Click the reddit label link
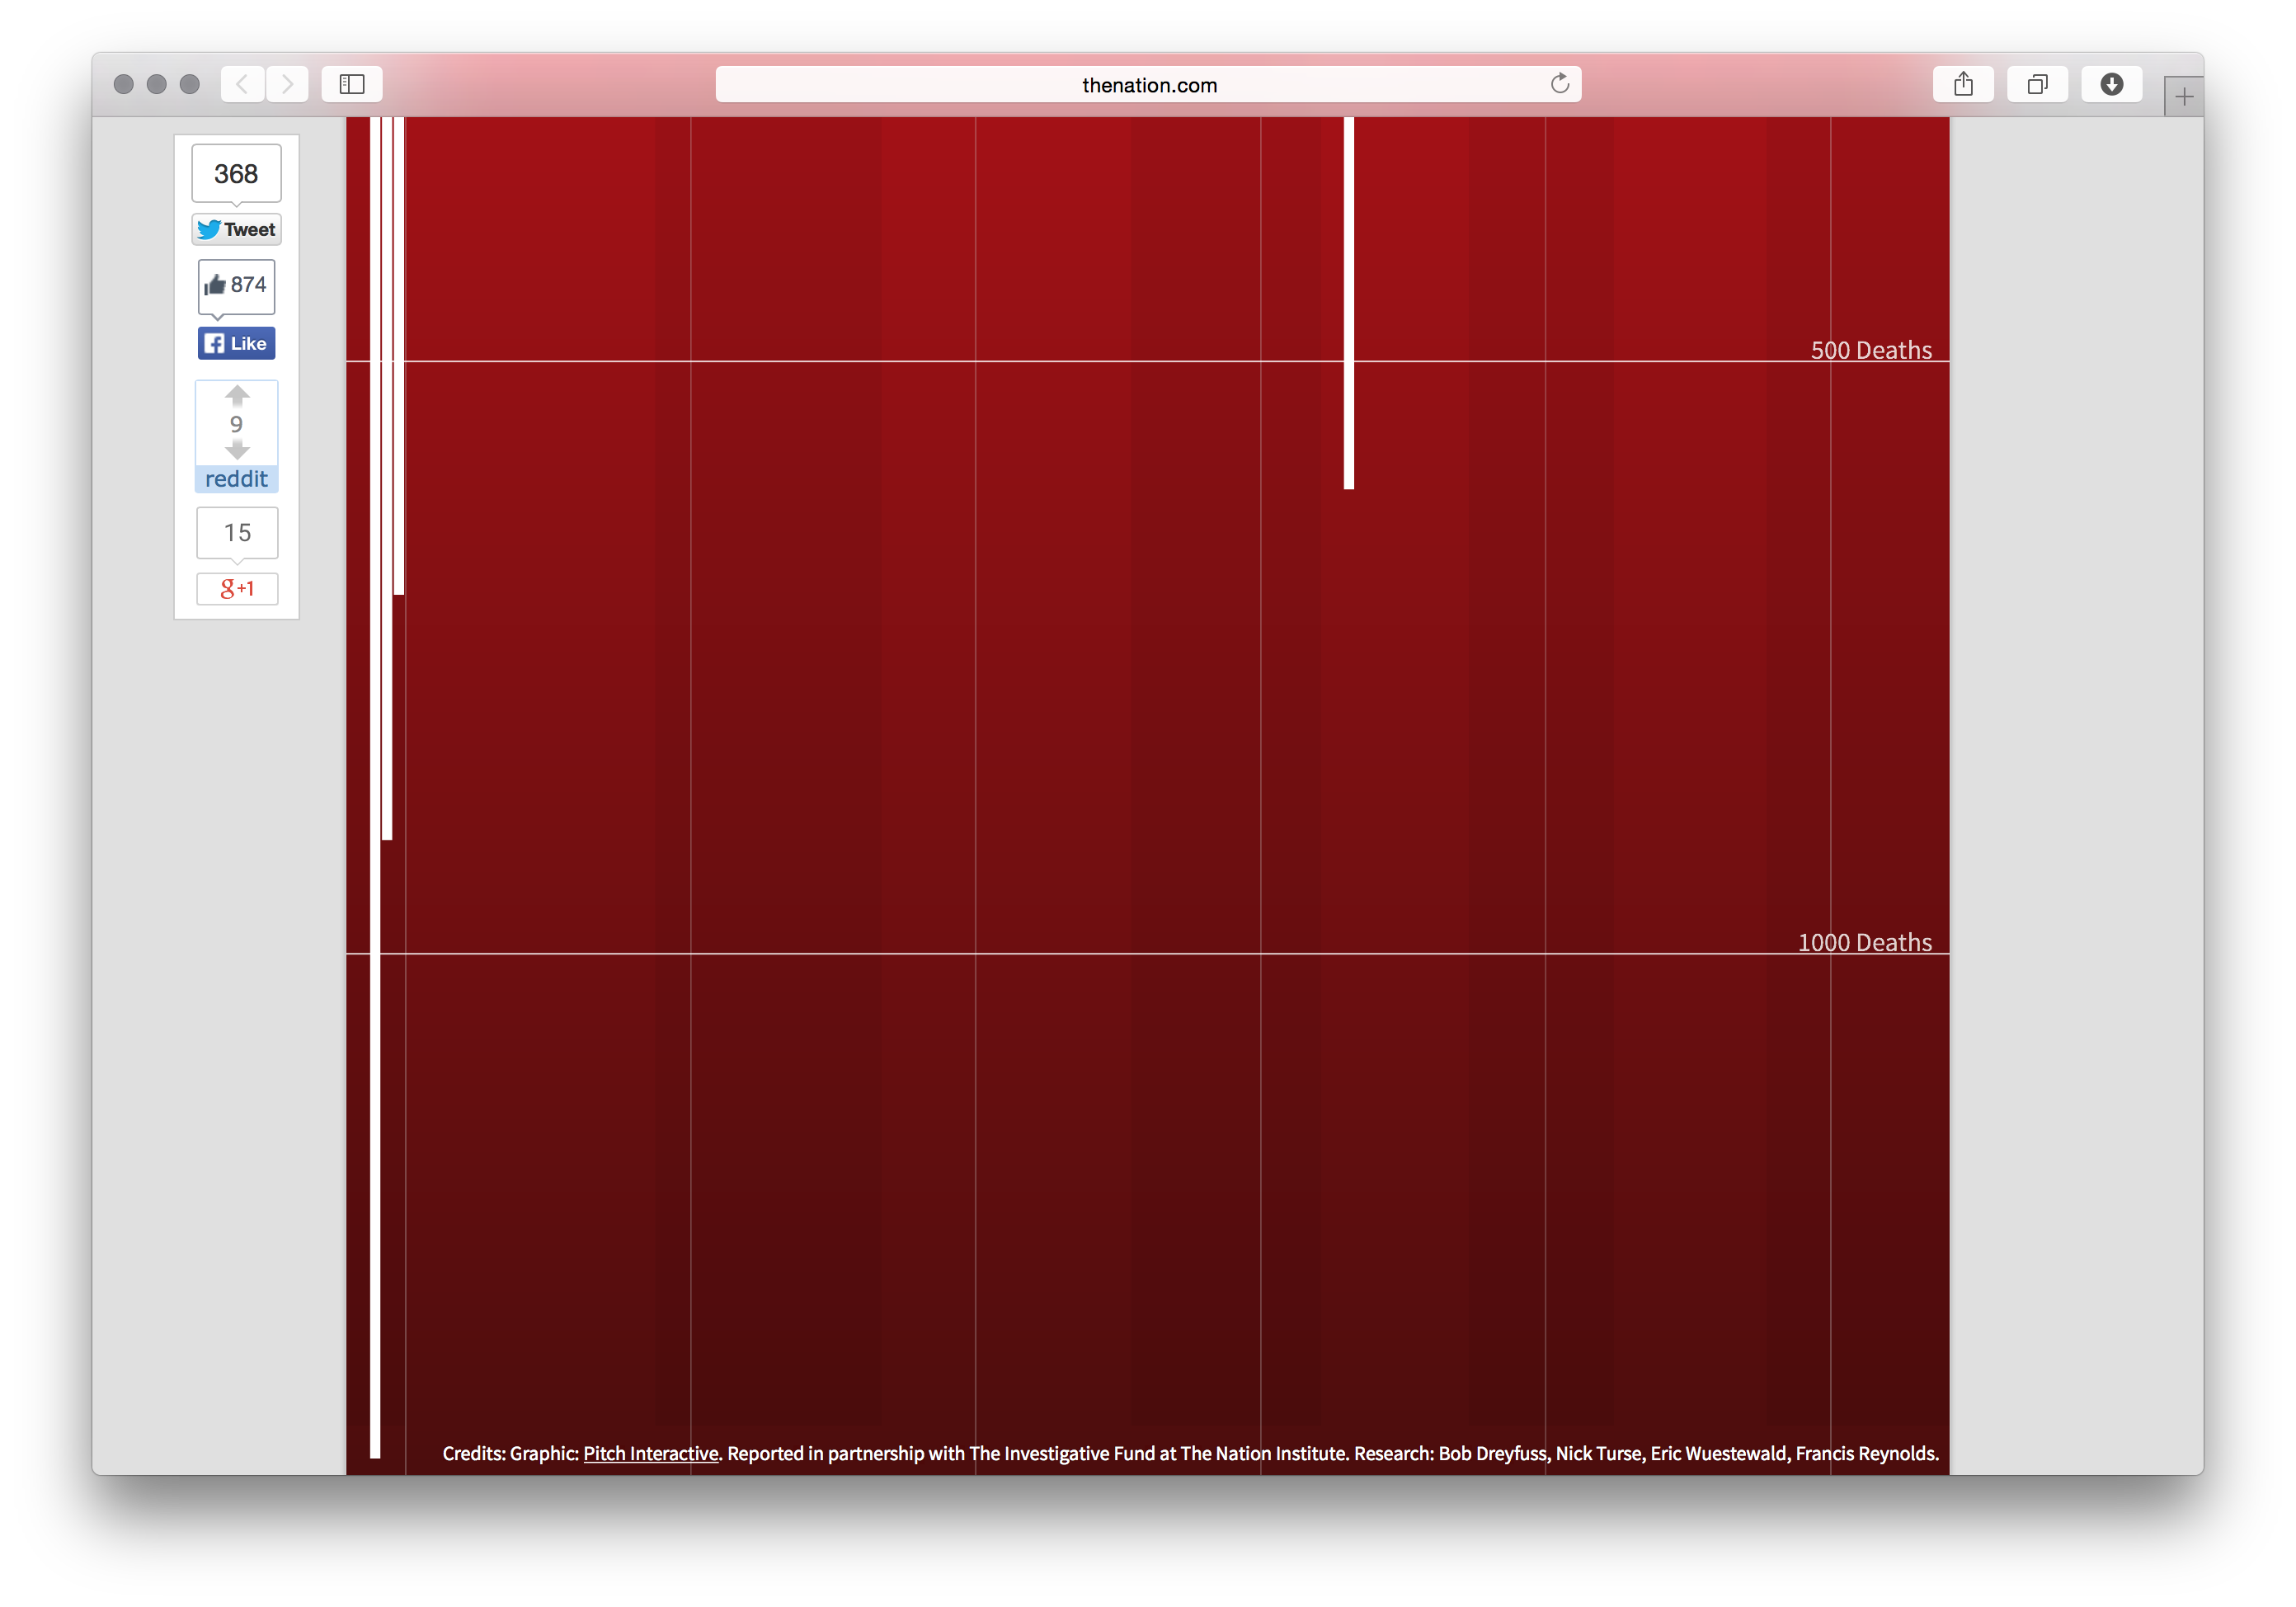Screen dimensions: 2296x1607 (x=237, y=479)
